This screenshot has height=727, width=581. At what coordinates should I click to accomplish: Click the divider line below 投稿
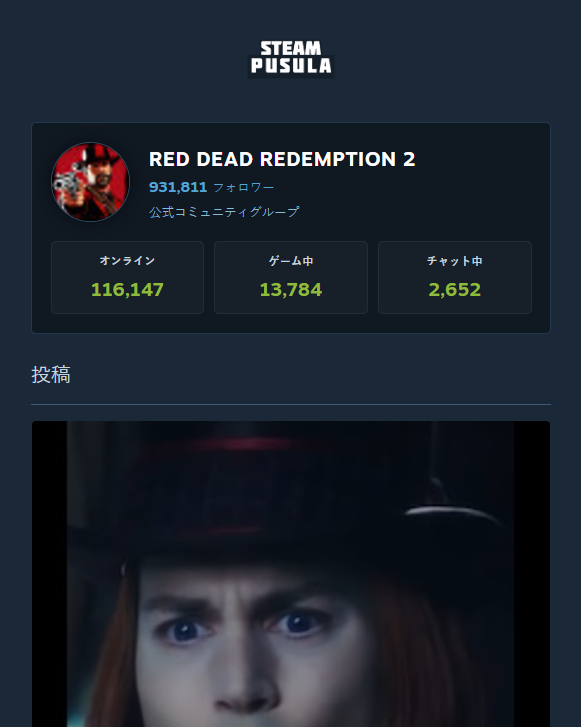[291, 404]
